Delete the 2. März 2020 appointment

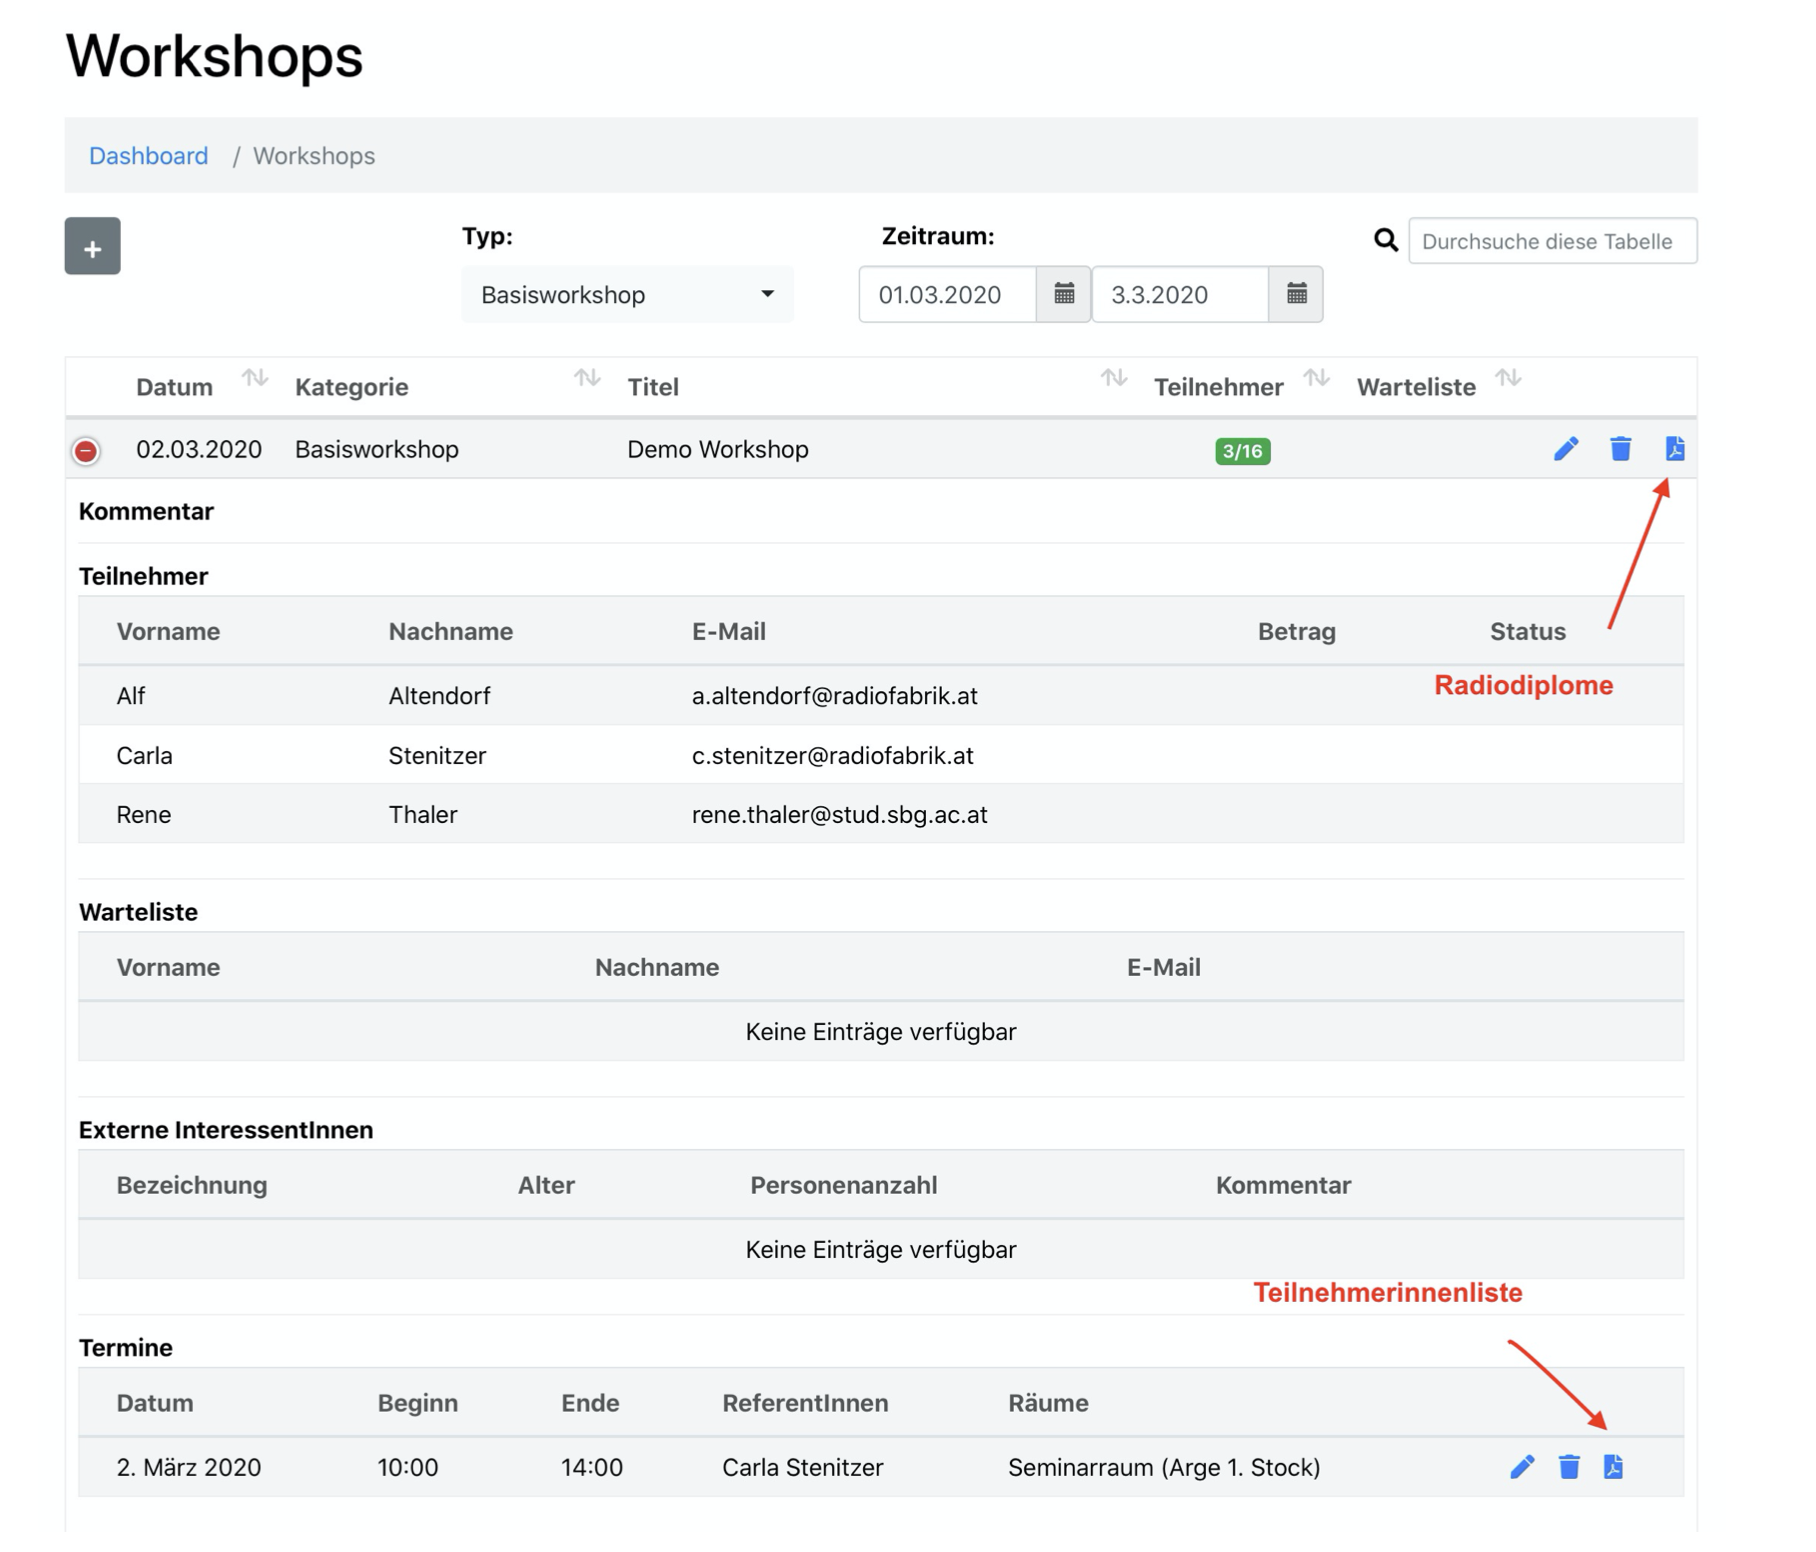pyautogui.click(x=1568, y=1467)
